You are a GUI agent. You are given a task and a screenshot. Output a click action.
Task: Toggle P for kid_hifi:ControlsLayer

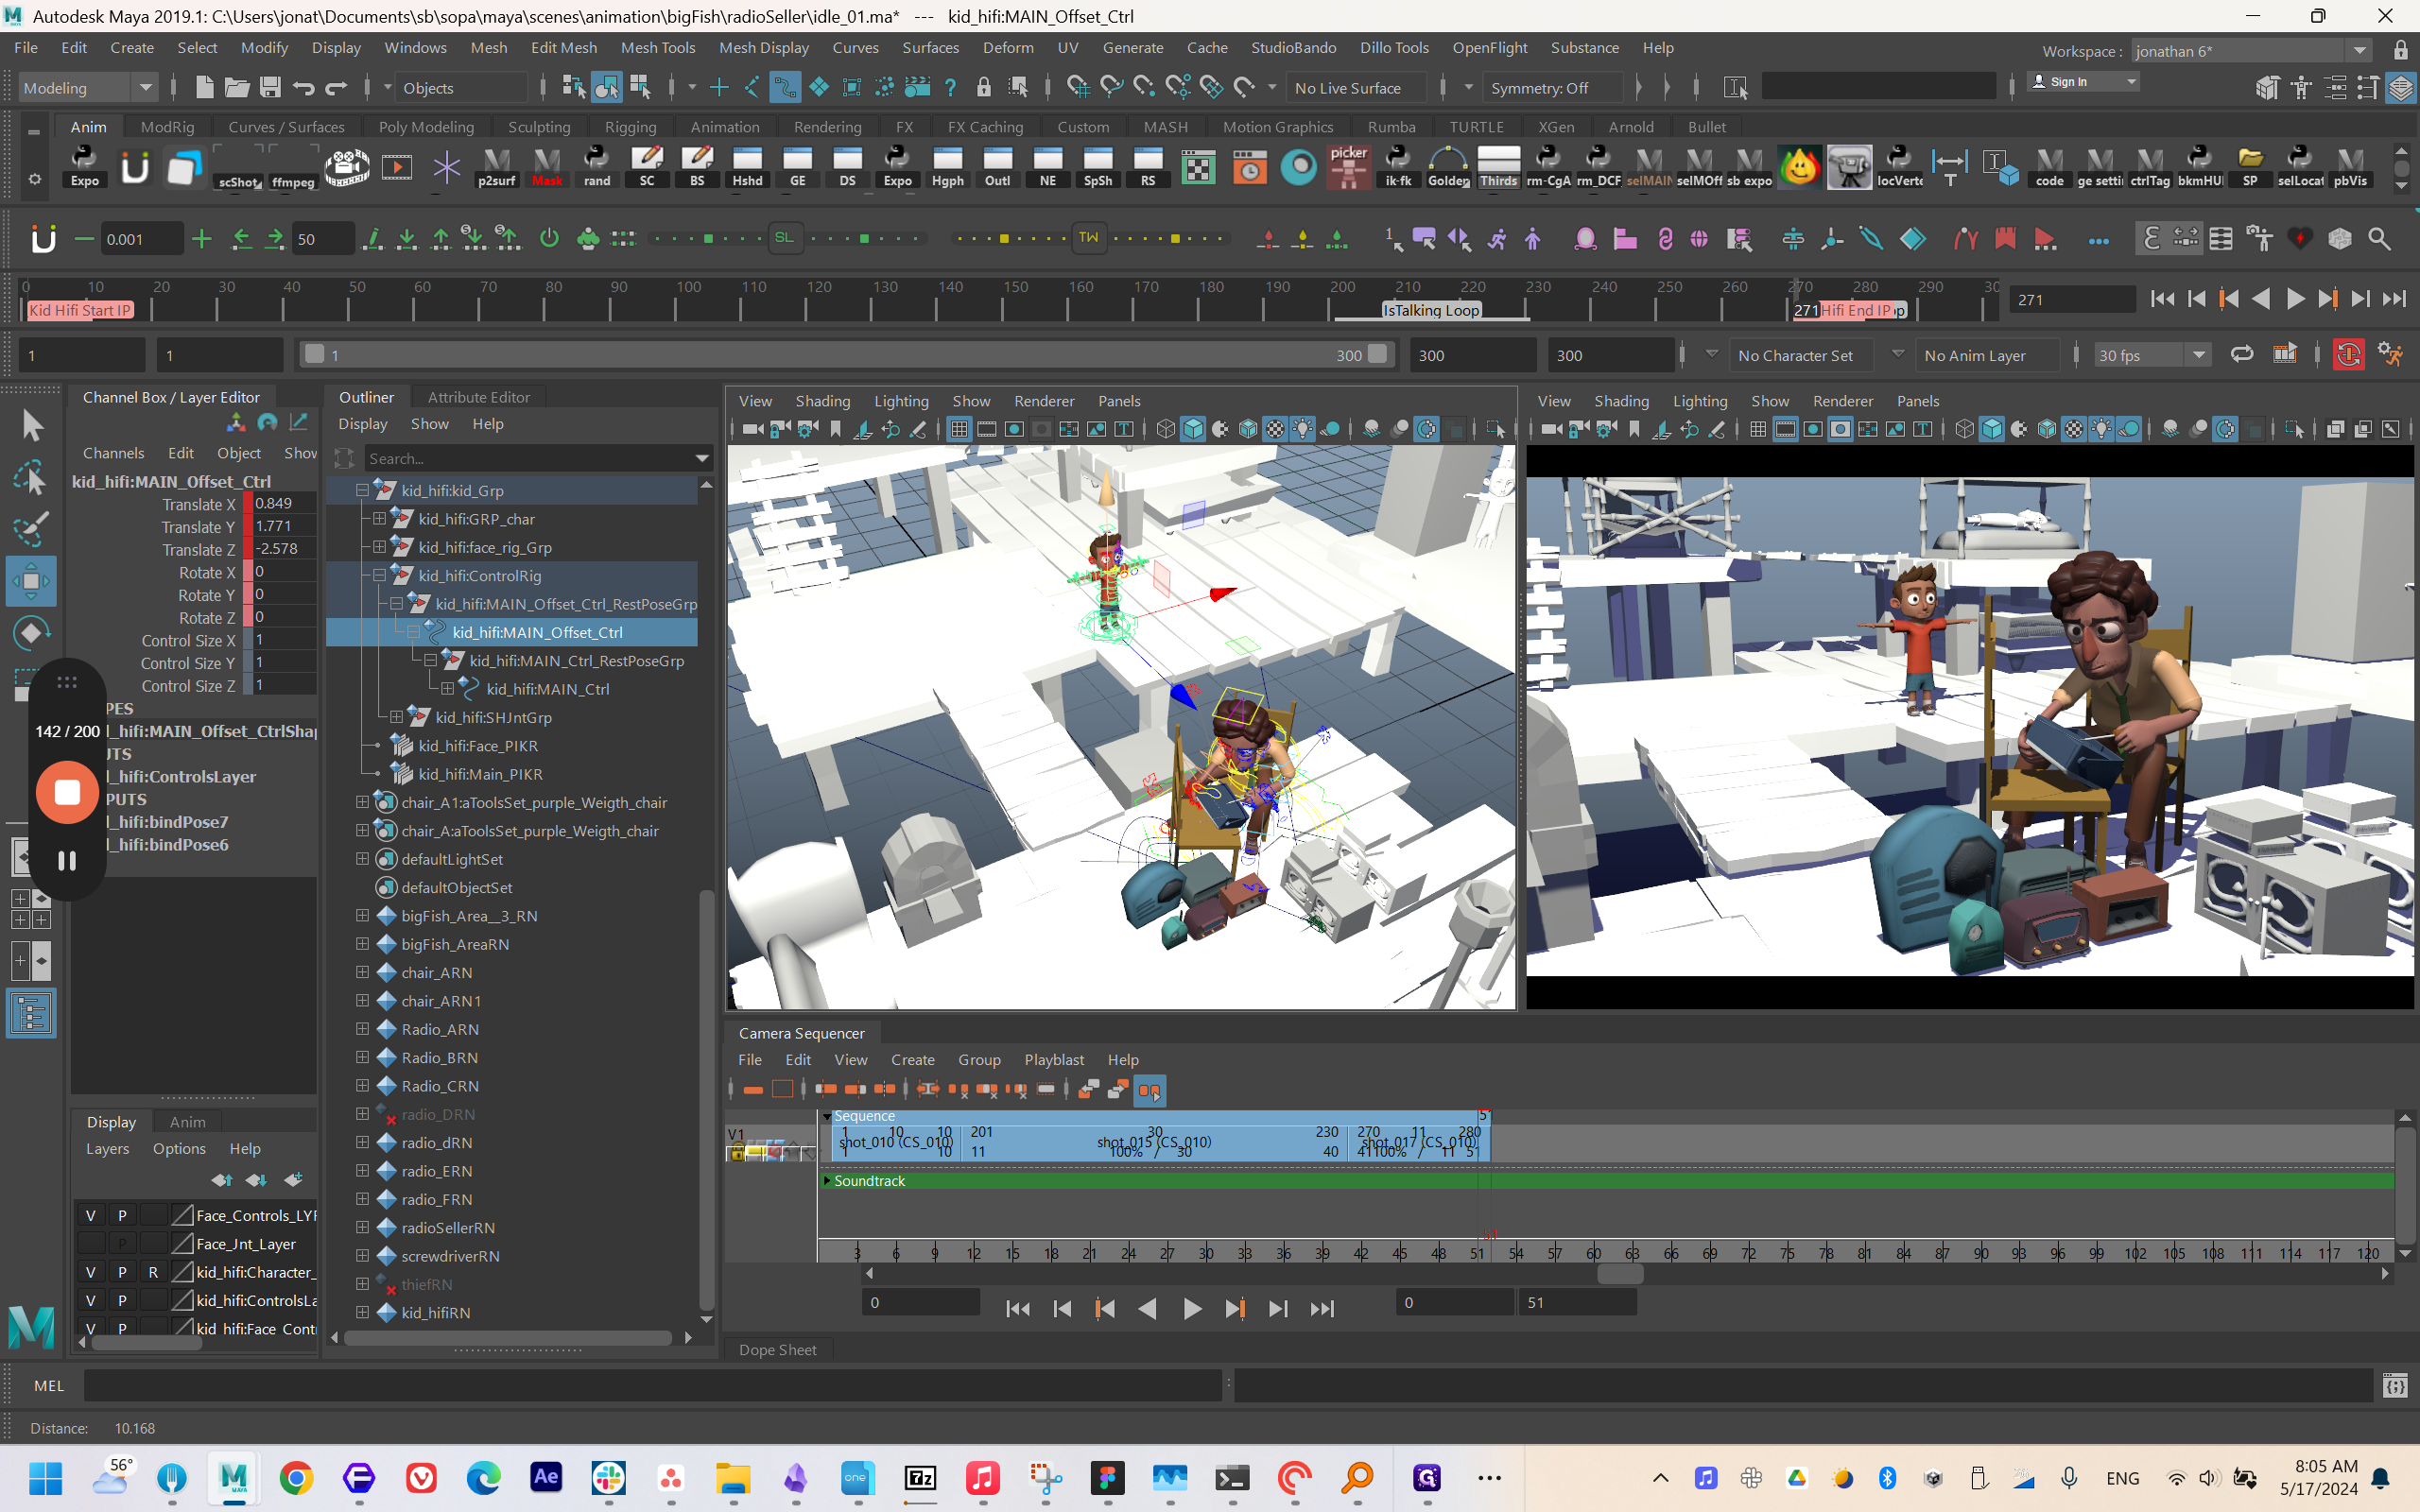click(122, 1300)
